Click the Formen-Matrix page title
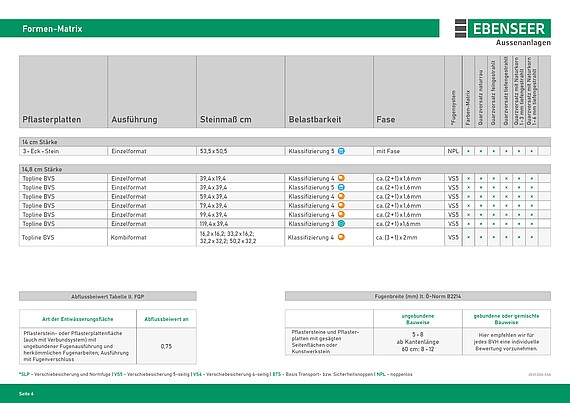Screen dimensions: 570x403 click(52, 29)
